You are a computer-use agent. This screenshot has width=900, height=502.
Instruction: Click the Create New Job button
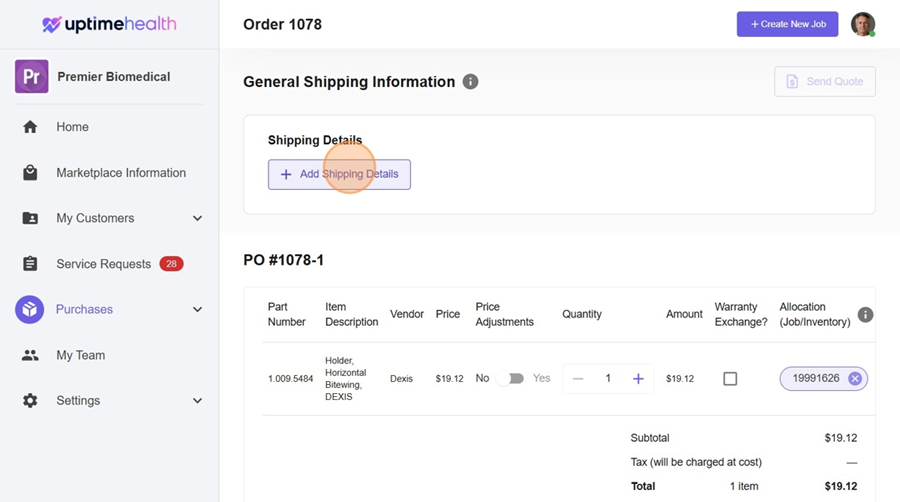[x=787, y=24]
